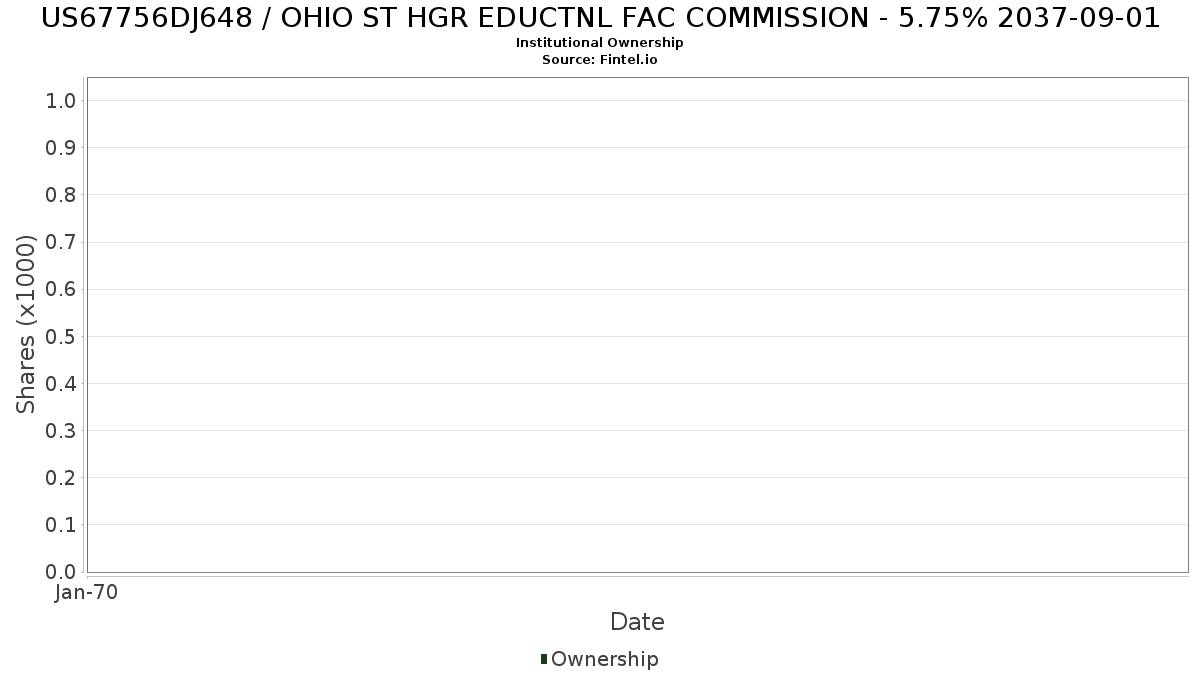The width and height of the screenshot is (1200, 675).
Task: Click the 0.7 y-axis tick label
Action: point(61,242)
